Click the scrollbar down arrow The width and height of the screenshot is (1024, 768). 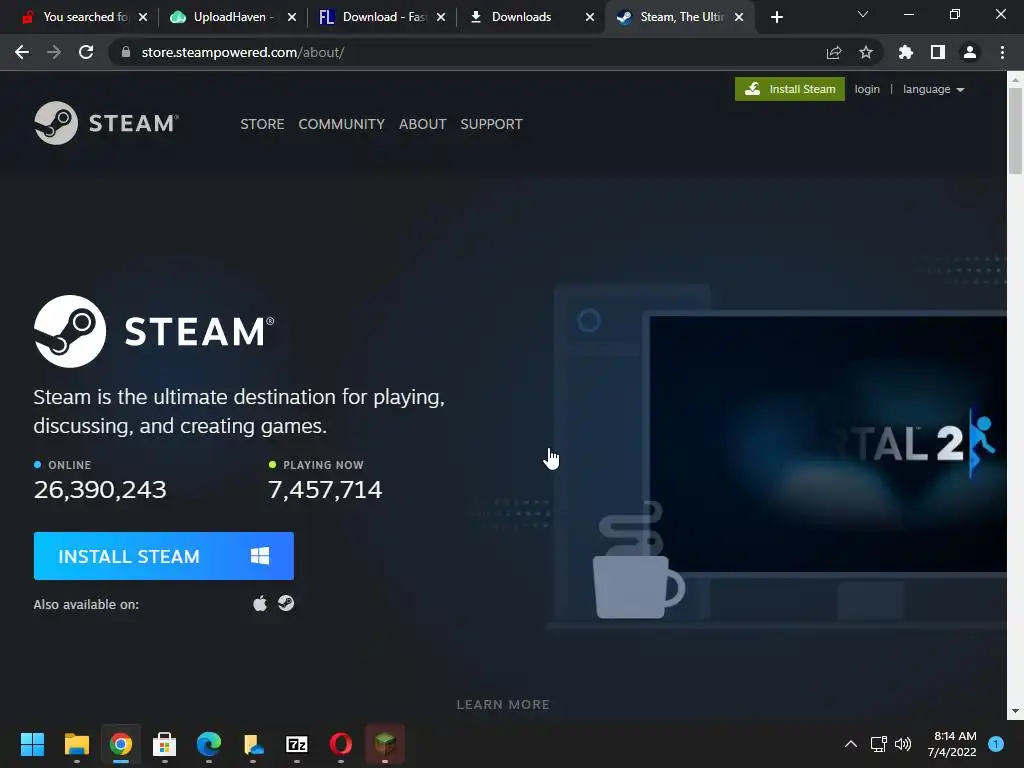coord(1015,711)
